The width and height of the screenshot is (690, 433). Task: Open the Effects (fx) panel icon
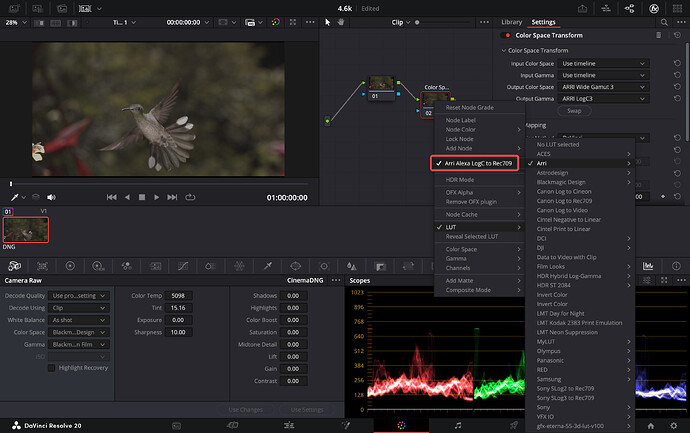coord(654,8)
